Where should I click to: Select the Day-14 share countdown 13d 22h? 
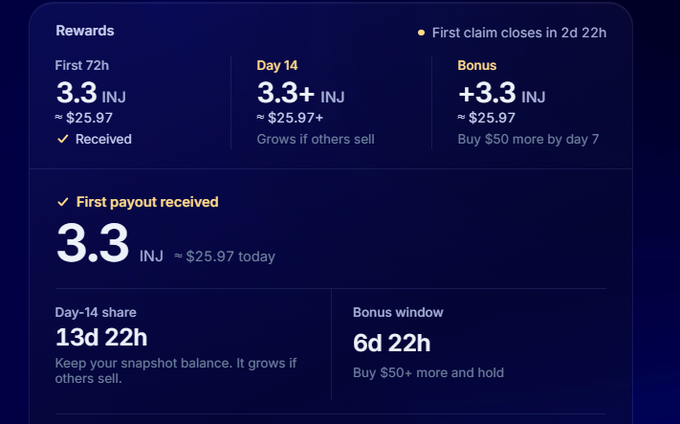101,337
